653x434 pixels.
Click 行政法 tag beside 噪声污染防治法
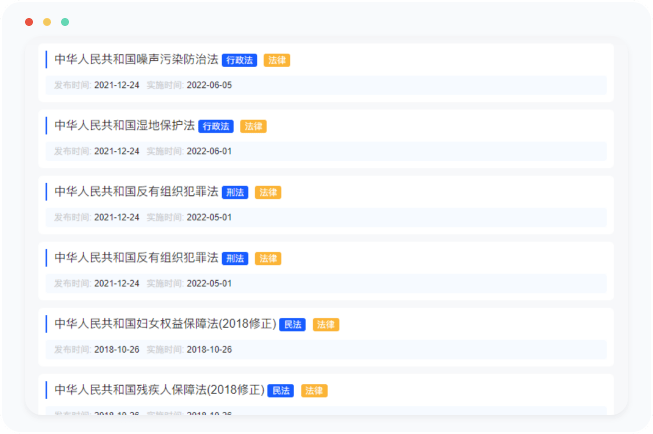tap(239, 60)
